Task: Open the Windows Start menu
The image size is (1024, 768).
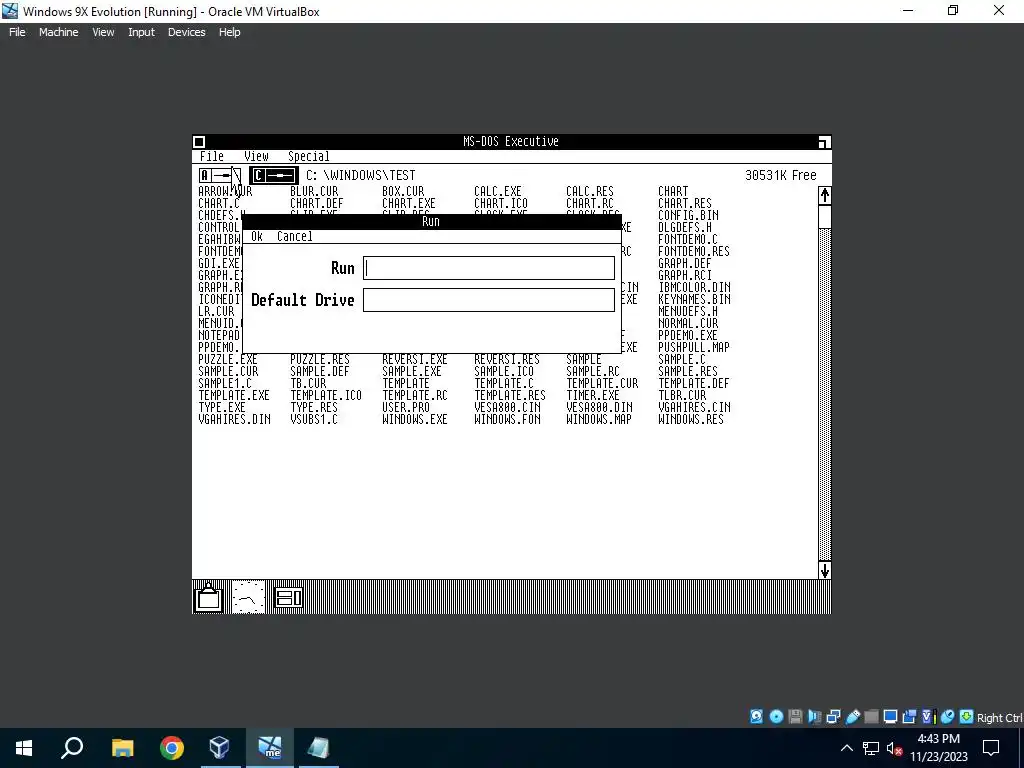Action: [x=24, y=748]
